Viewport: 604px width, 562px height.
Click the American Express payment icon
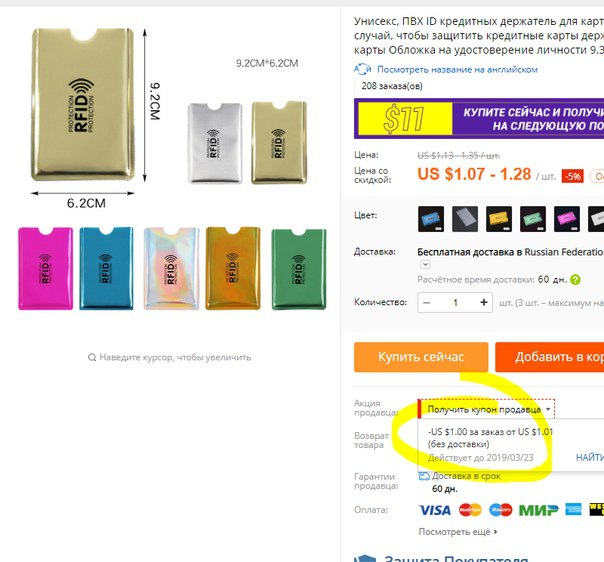point(573,510)
